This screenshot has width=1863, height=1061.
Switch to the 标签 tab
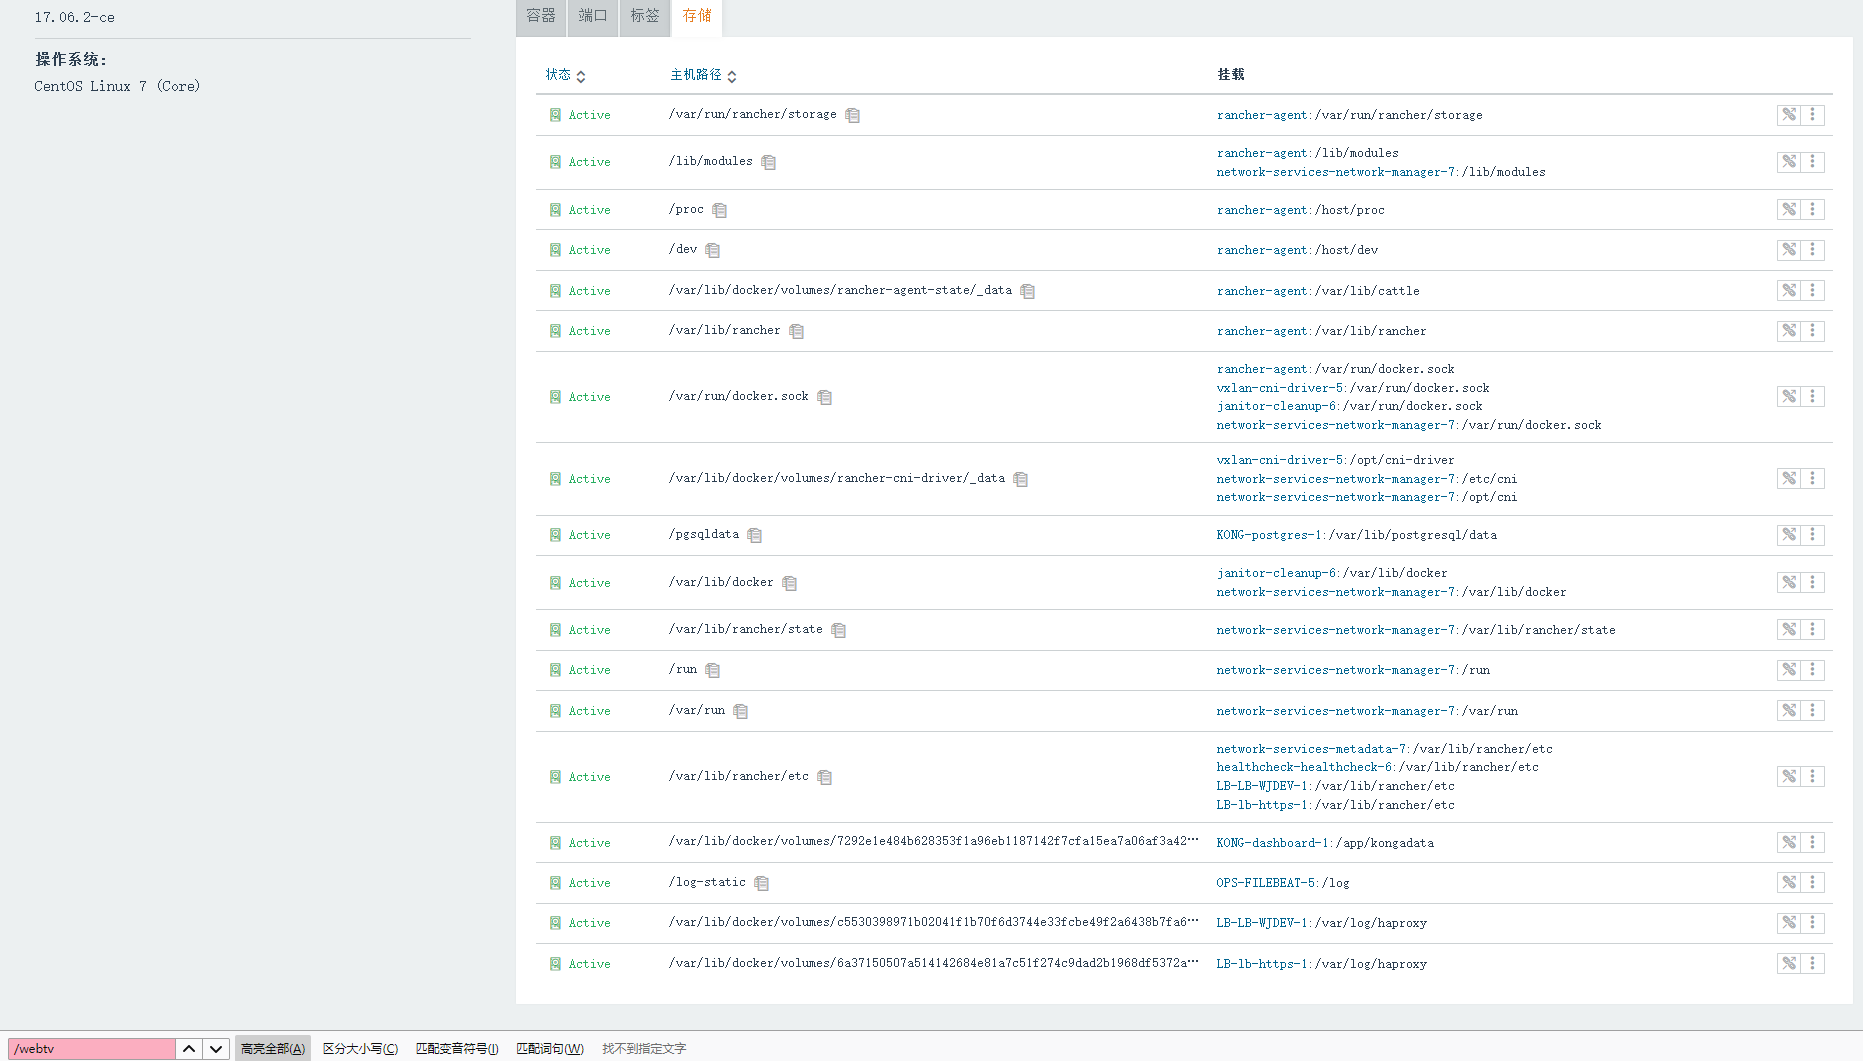point(645,17)
